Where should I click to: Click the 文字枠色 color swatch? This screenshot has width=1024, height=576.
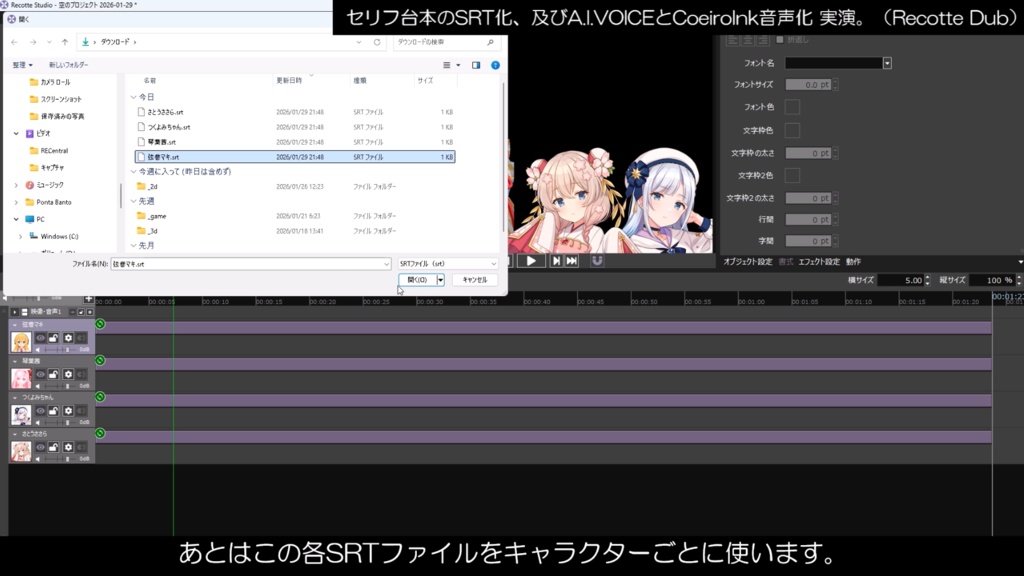click(792, 131)
